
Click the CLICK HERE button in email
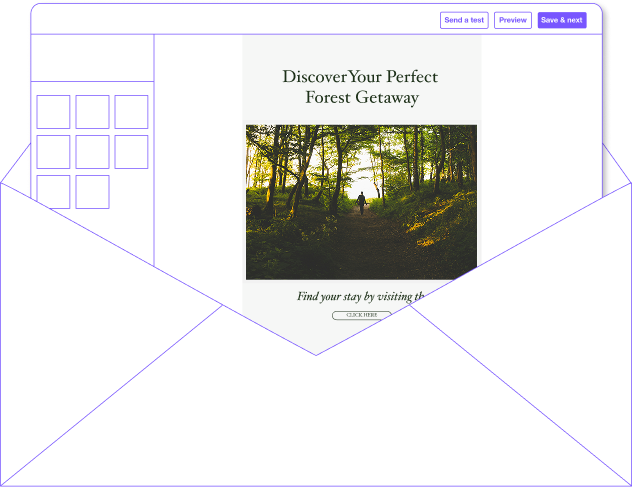(361, 315)
